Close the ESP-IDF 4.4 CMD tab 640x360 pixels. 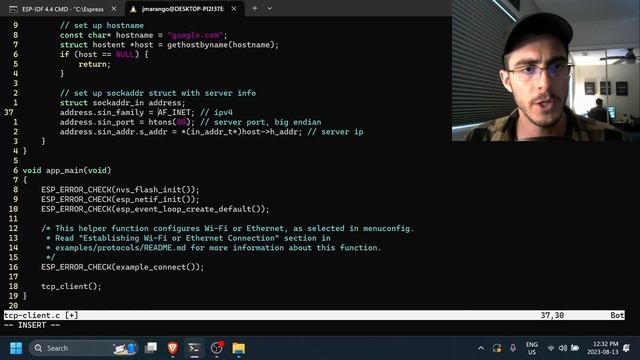coord(114,9)
